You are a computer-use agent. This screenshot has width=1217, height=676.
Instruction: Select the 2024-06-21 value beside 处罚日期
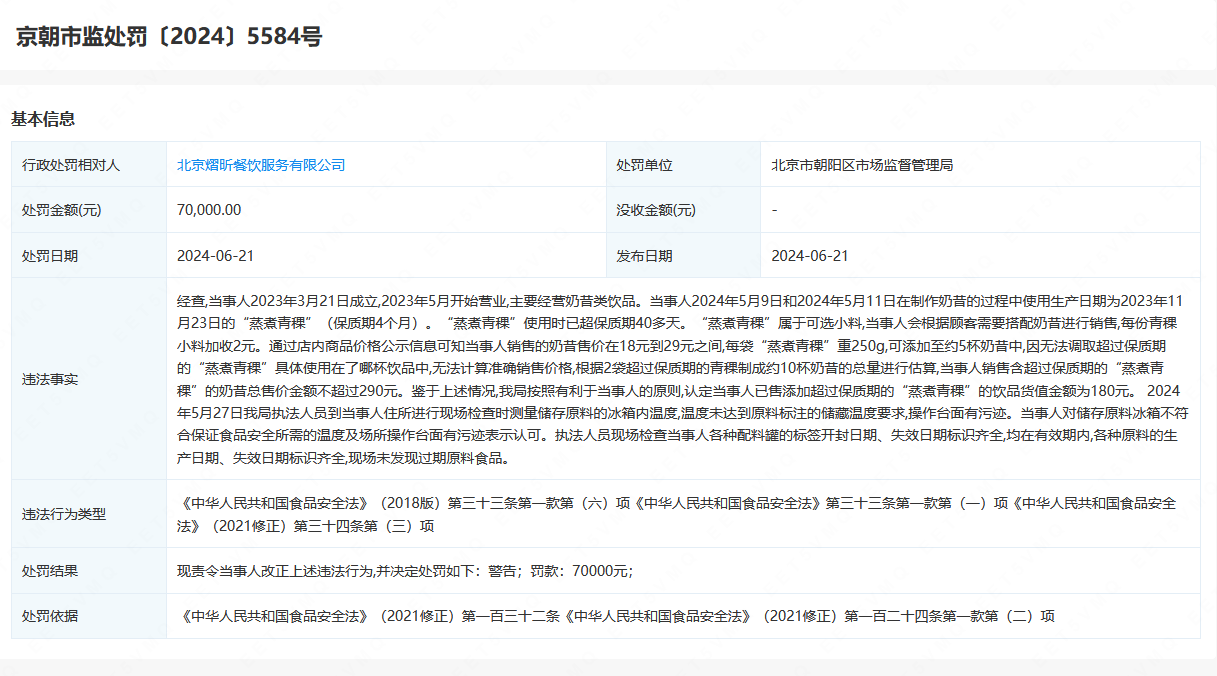coord(216,255)
